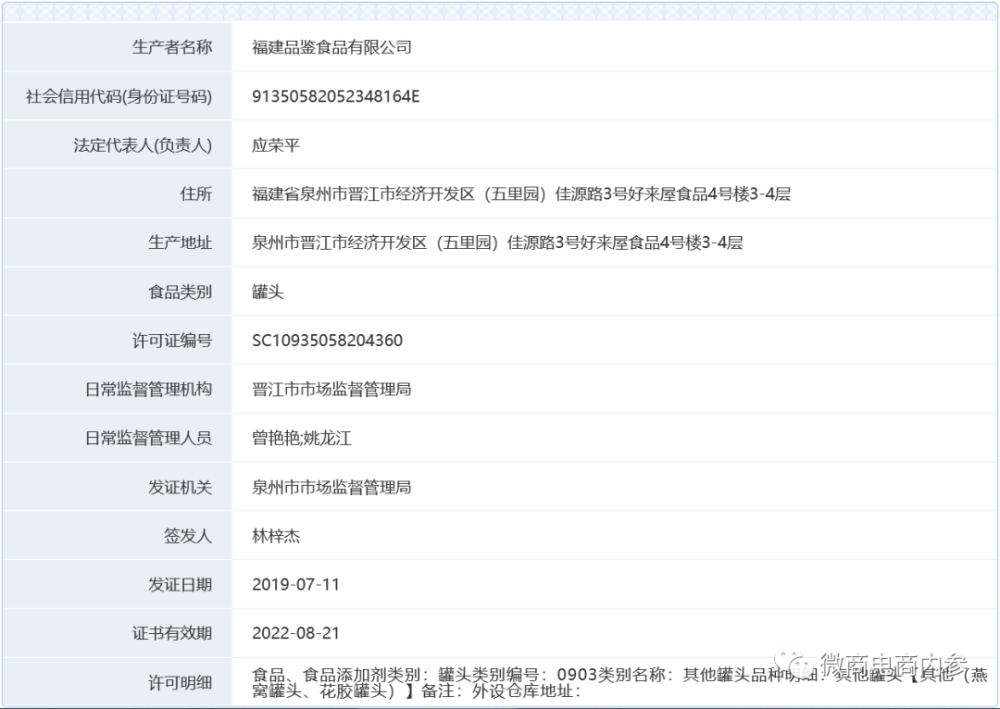Viewport: 1000px width, 709px height.
Task: Click the food category value 罐头
Action: pos(268,292)
